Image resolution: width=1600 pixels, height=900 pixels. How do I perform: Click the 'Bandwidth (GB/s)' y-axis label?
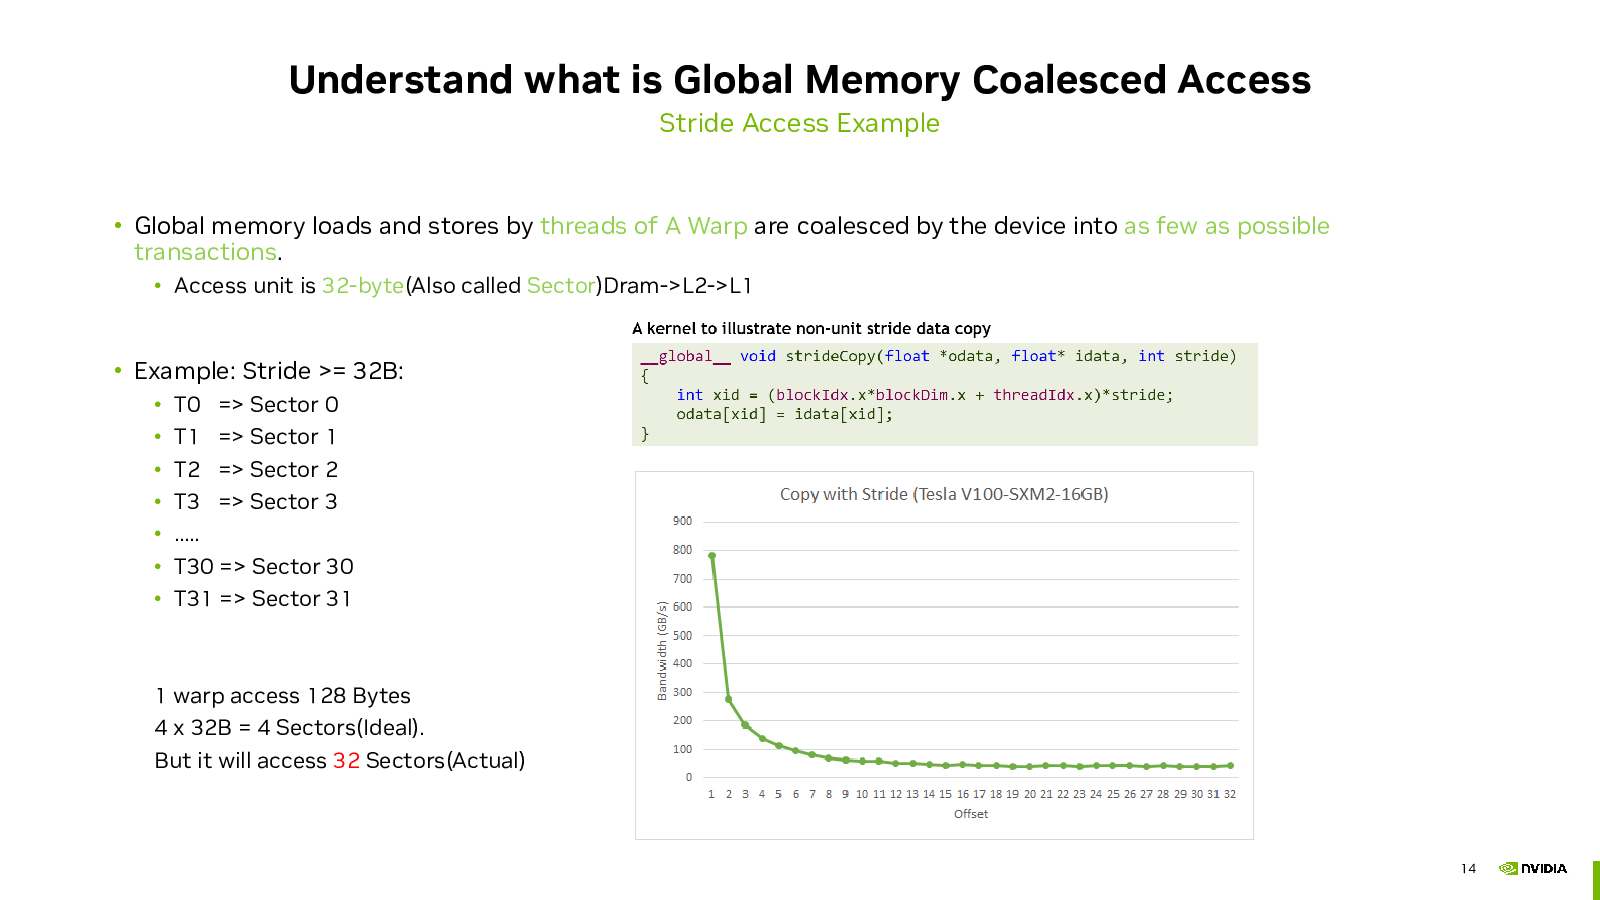tap(662, 650)
